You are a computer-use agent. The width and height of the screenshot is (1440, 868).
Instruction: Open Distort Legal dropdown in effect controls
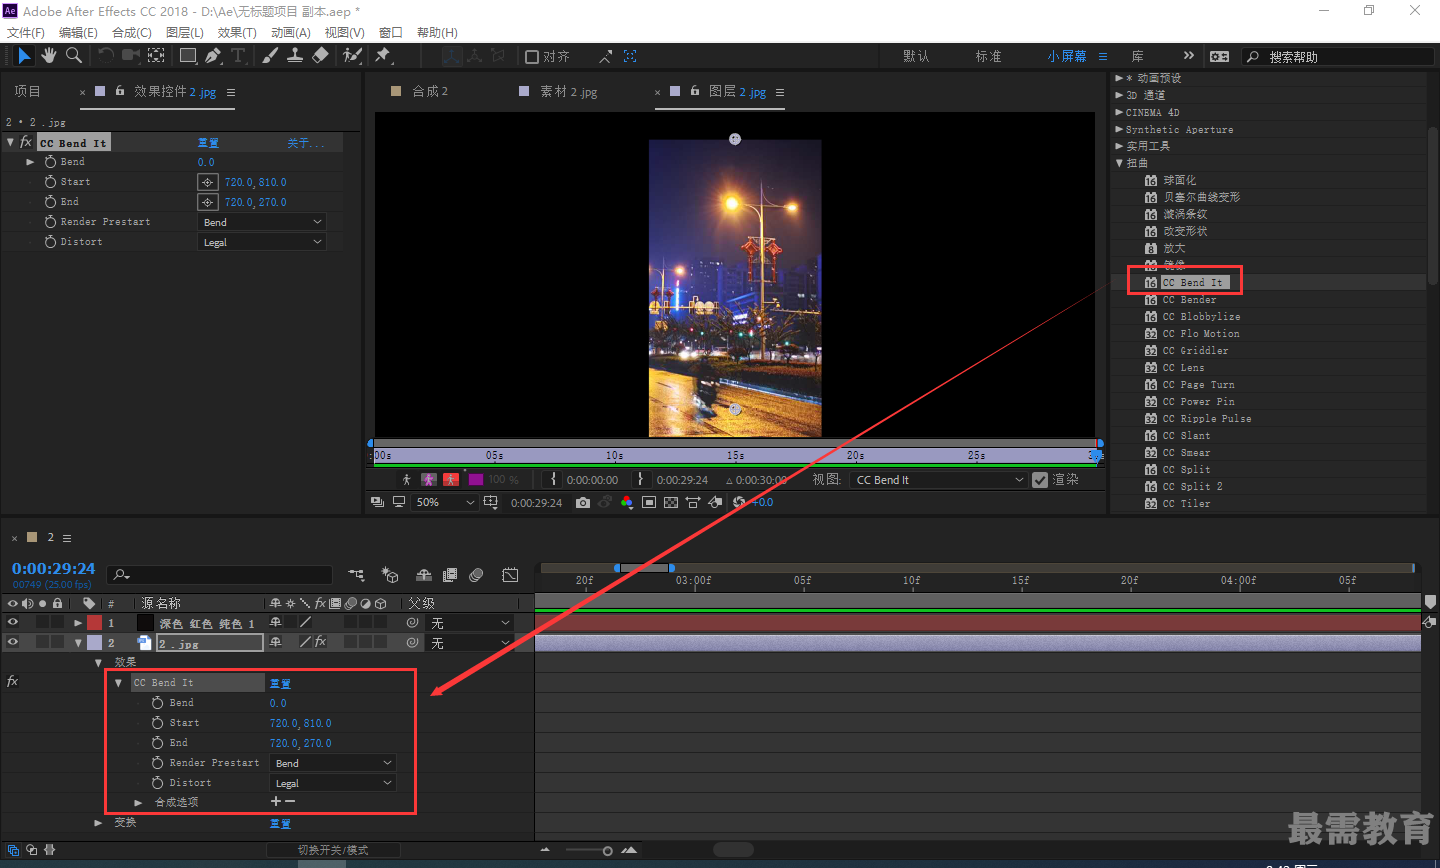click(262, 242)
